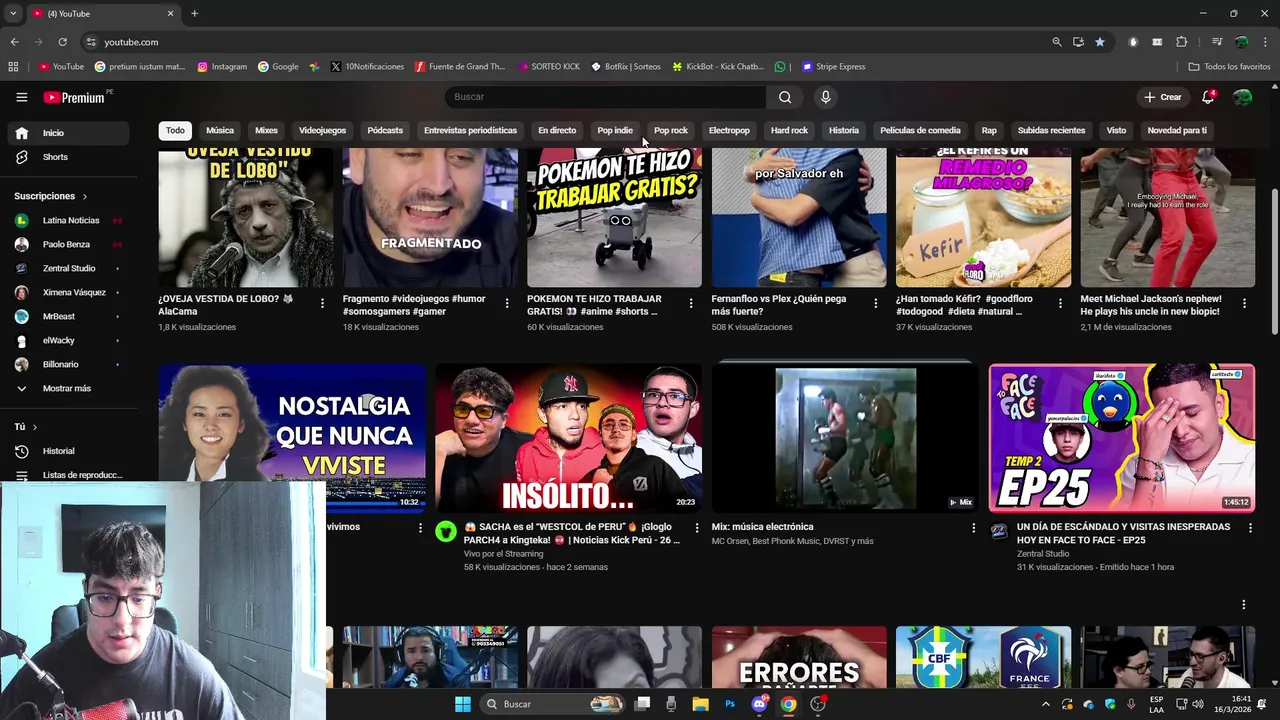Open options for Mix: música electrónica
The width and height of the screenshot is (1280, 720).
pos(973,528)
